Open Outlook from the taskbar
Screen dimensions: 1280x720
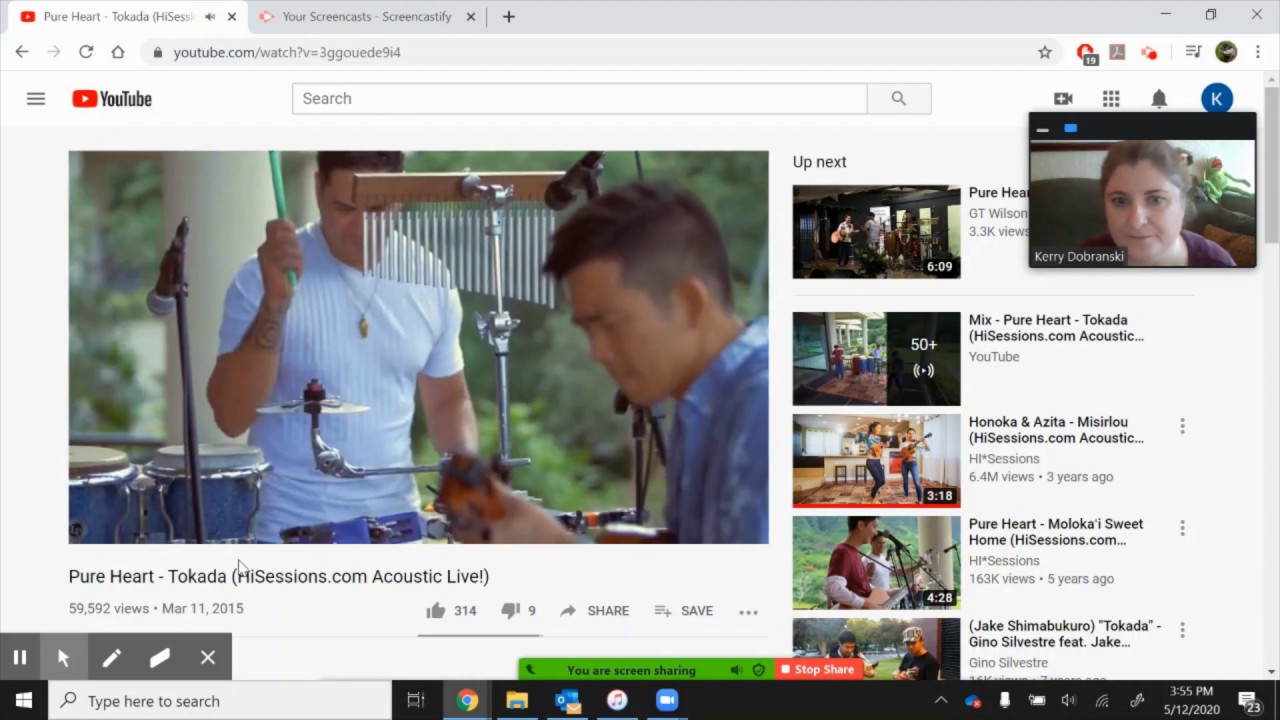click(567, 701)
